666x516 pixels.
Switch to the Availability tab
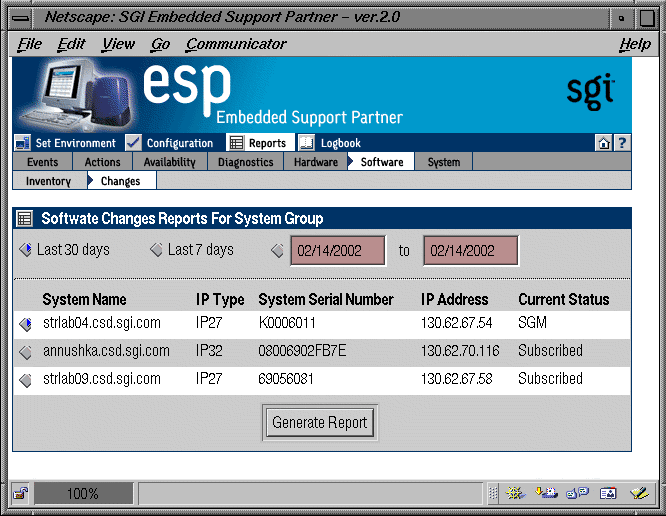point(169,162)
